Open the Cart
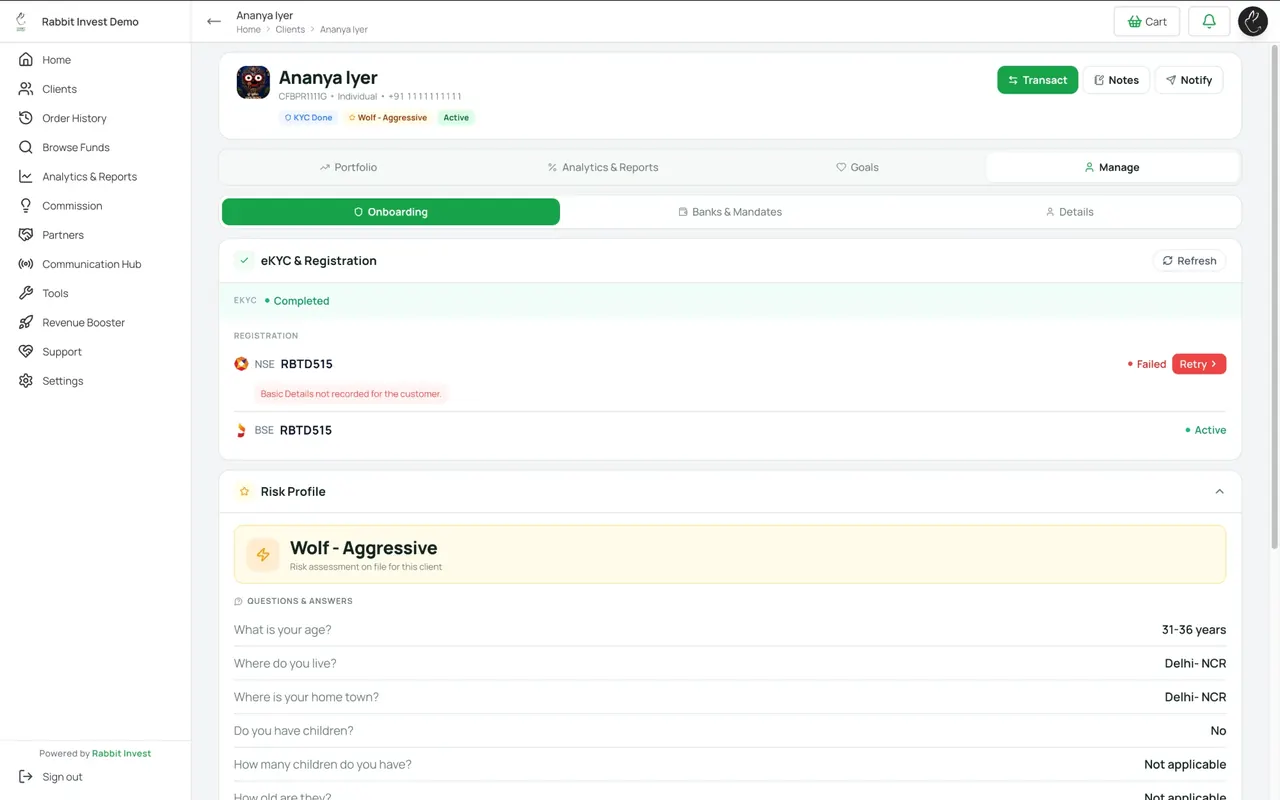Screen dimensions: 1280x800 pos(1146,21)
